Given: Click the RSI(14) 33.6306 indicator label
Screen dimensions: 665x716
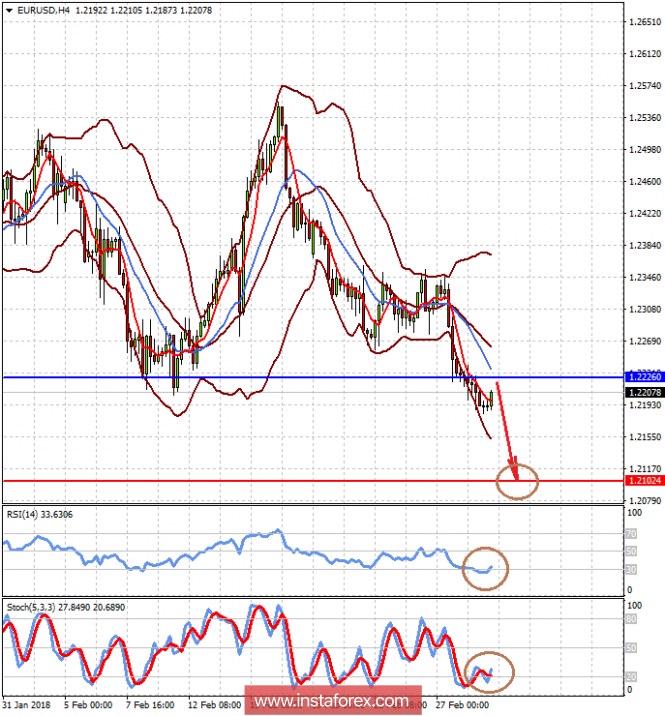Looking at the screenshot, I should pyautogui.click(x=39, y=515).
